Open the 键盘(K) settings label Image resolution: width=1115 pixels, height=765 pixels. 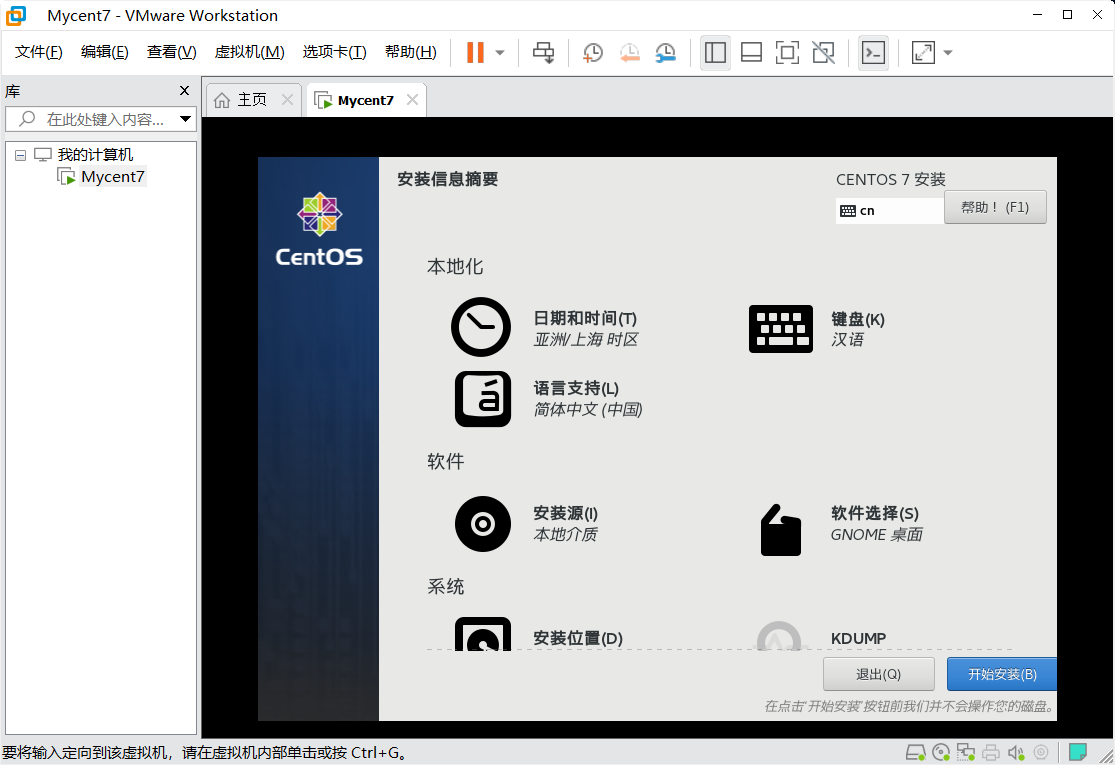tap(858, 319)
